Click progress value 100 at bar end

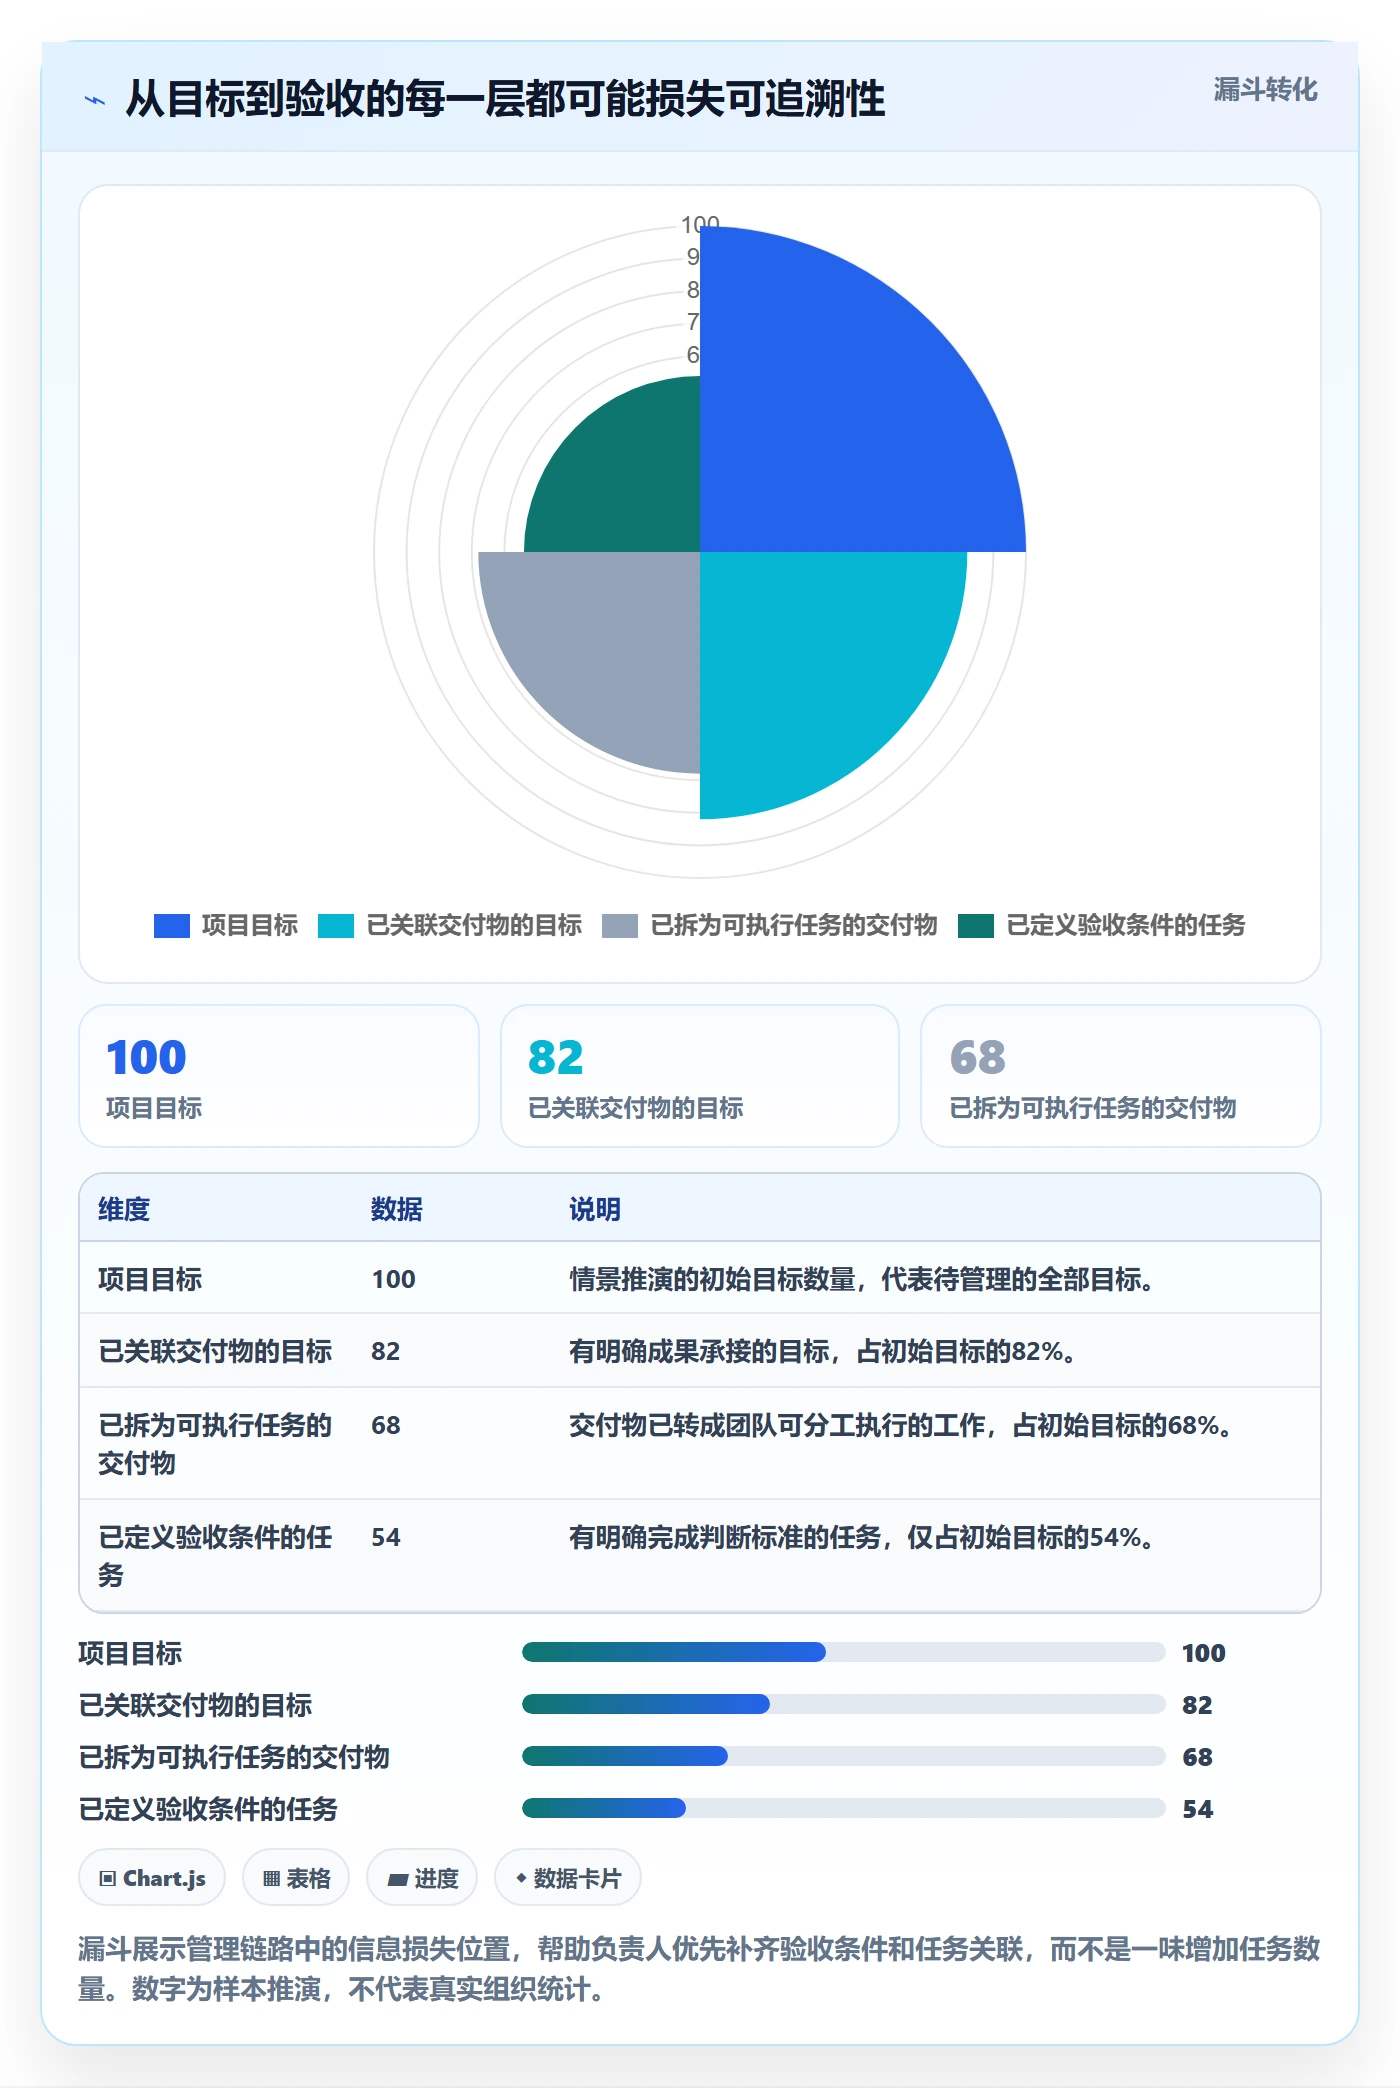tap(1204, 1653)
